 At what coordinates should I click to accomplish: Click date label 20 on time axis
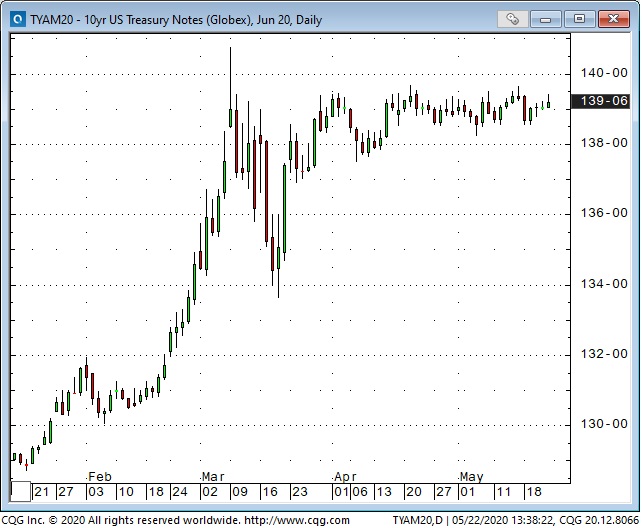point(414,492)
